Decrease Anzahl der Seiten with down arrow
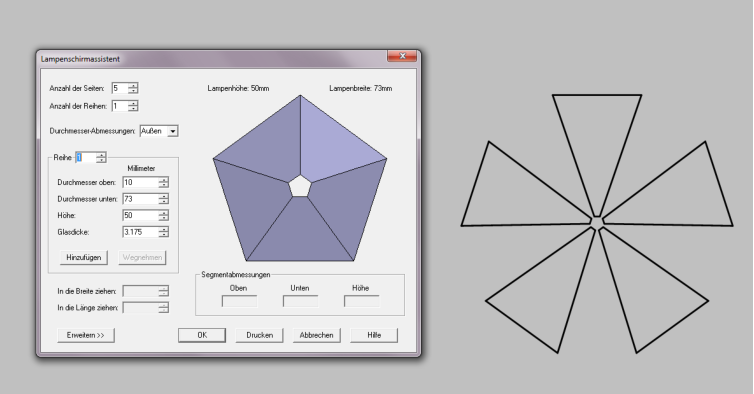The image size is (754, 394). (x=133, y=91)
